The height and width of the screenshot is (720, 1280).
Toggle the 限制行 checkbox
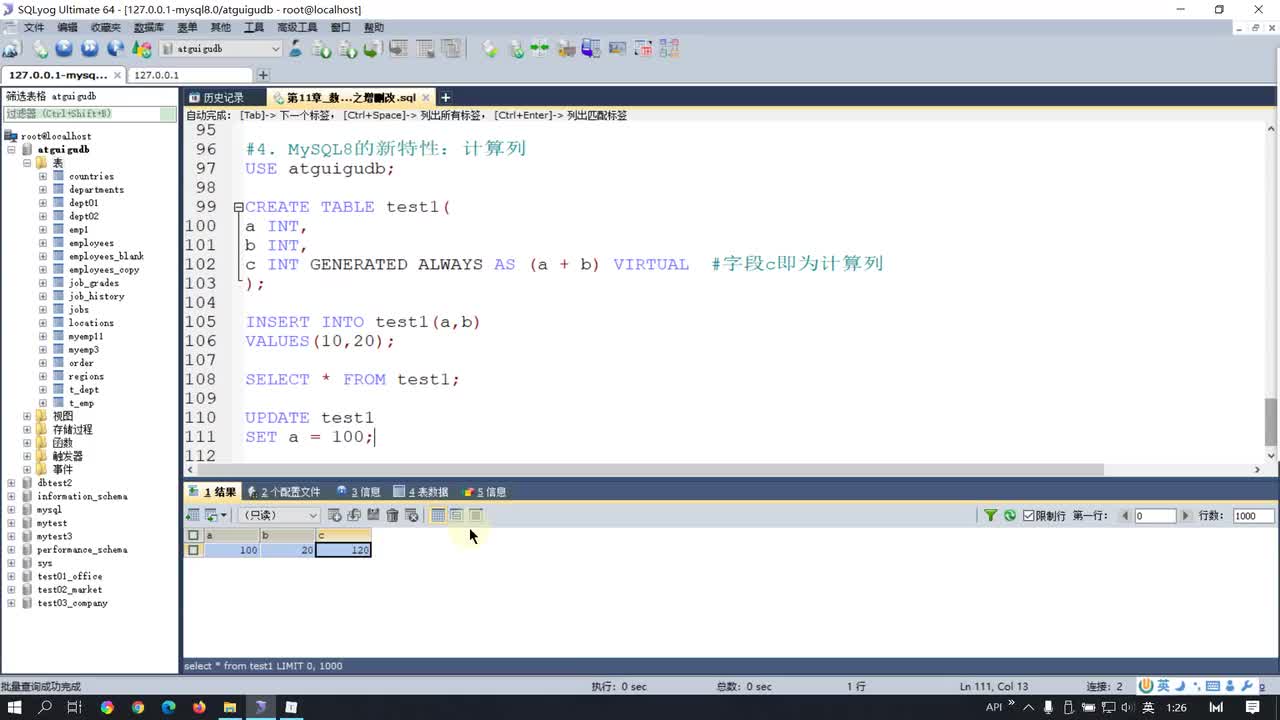pyautogui.click(x=1028, y=516)
